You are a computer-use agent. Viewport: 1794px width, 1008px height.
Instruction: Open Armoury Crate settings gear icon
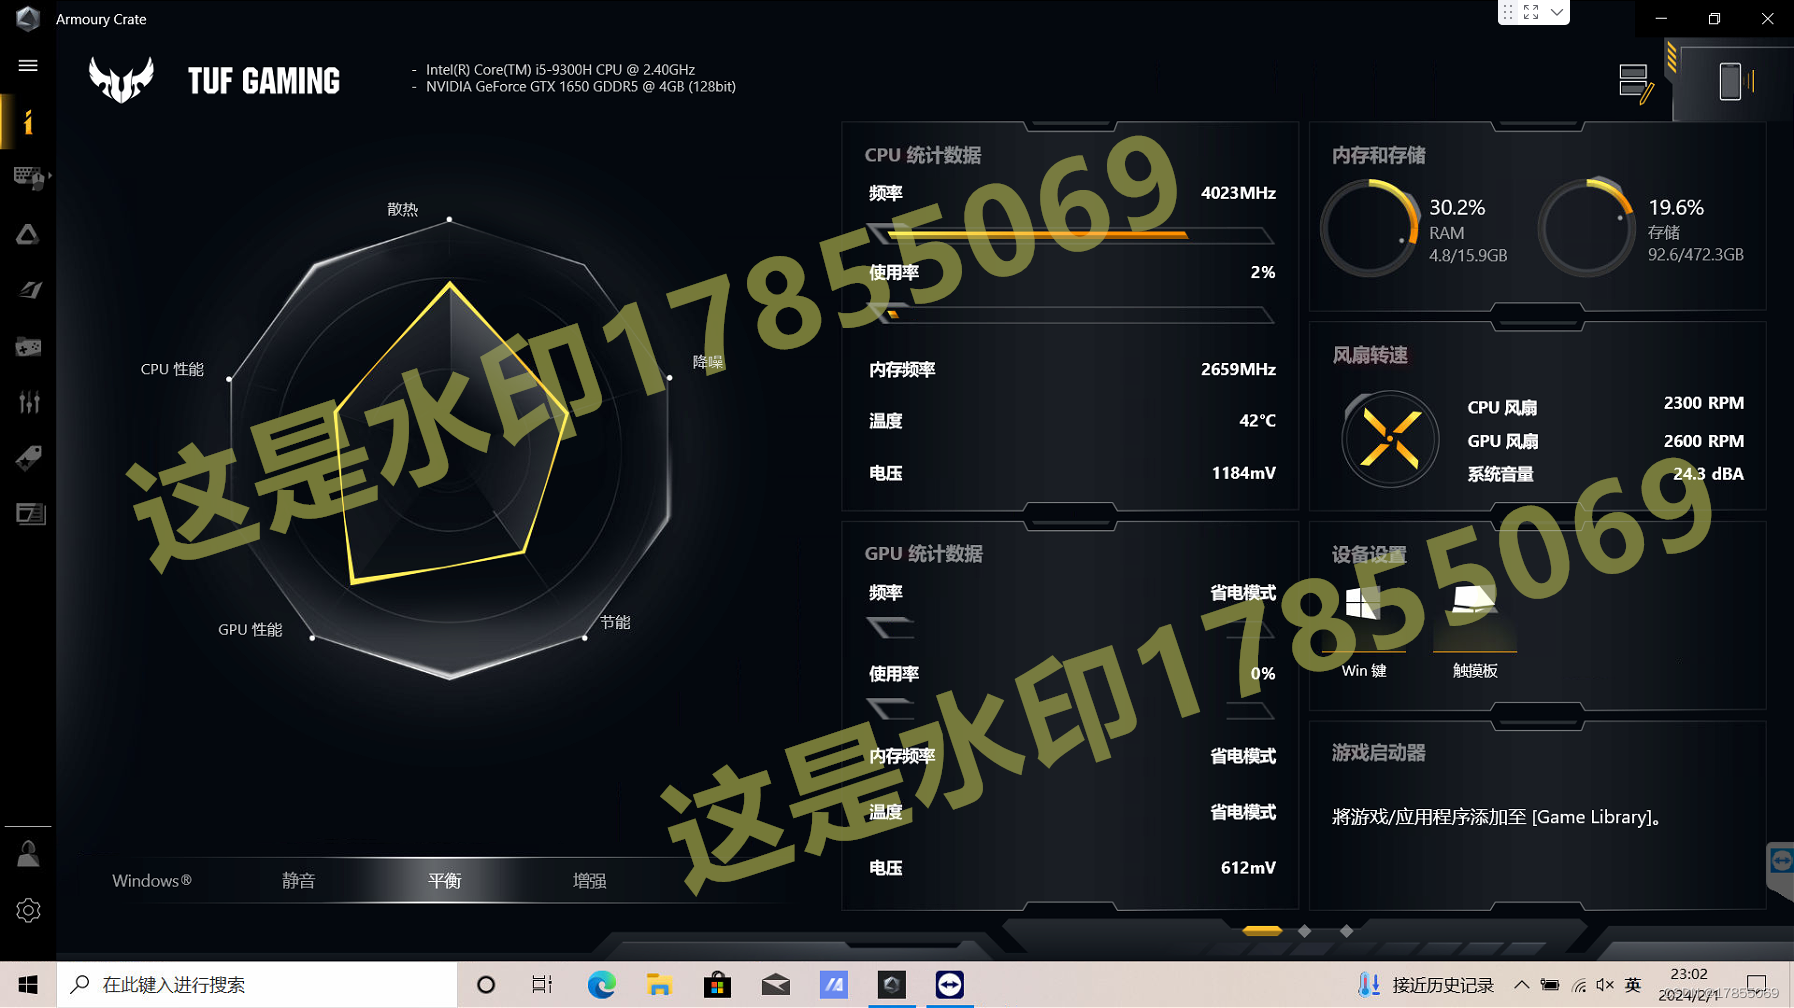pos(28,910)
